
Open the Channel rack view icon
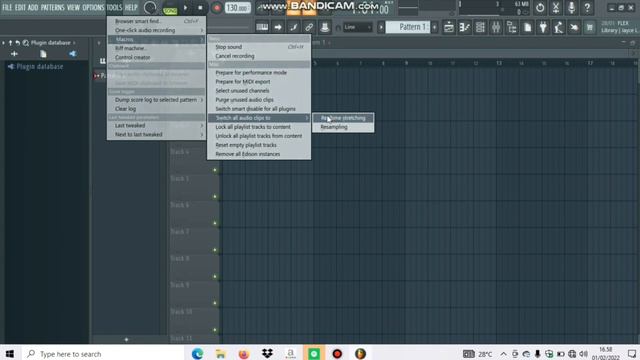click(x=480, y=27)
